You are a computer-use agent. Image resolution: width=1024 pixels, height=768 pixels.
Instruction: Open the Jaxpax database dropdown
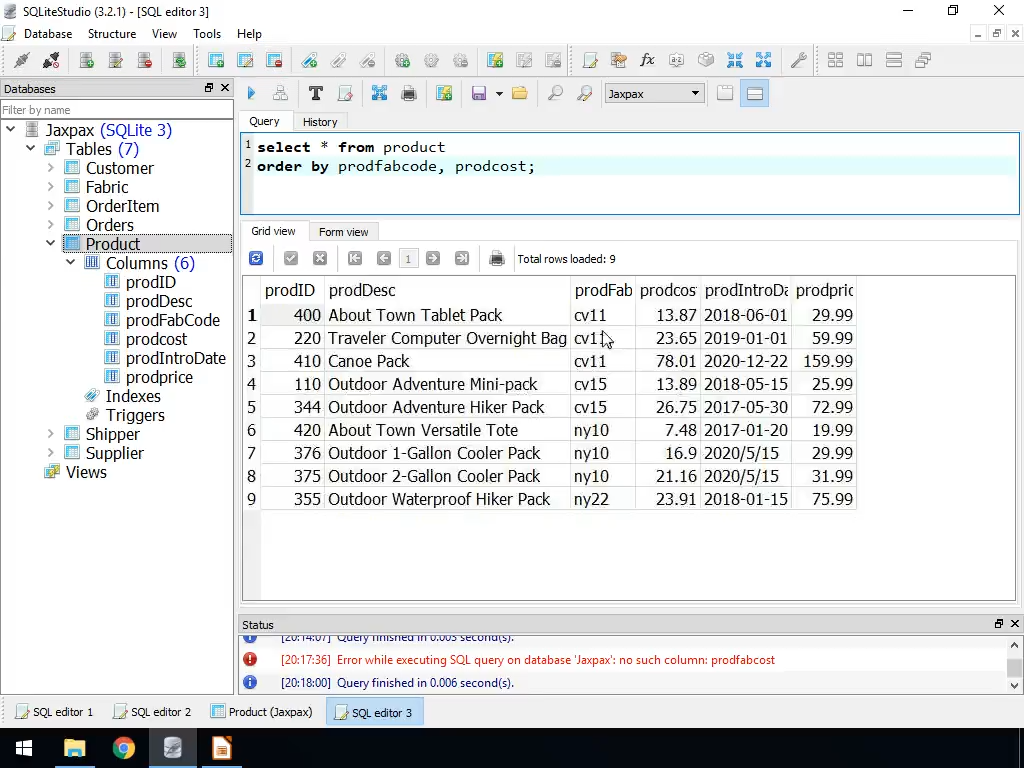coord(654,93)
